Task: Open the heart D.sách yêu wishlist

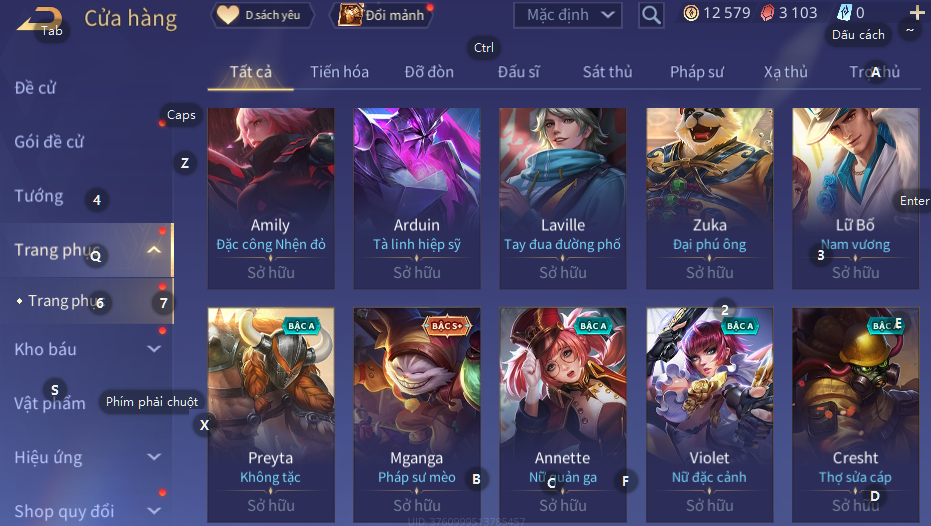Action: [x=262, y=15]
